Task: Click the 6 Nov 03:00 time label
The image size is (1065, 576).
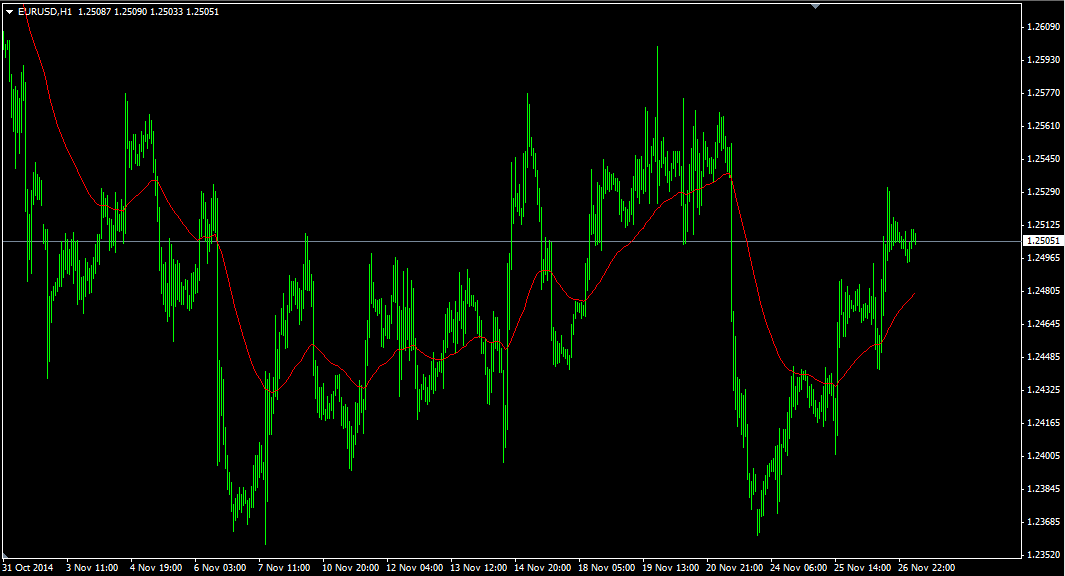Action: tap(220, 567)
